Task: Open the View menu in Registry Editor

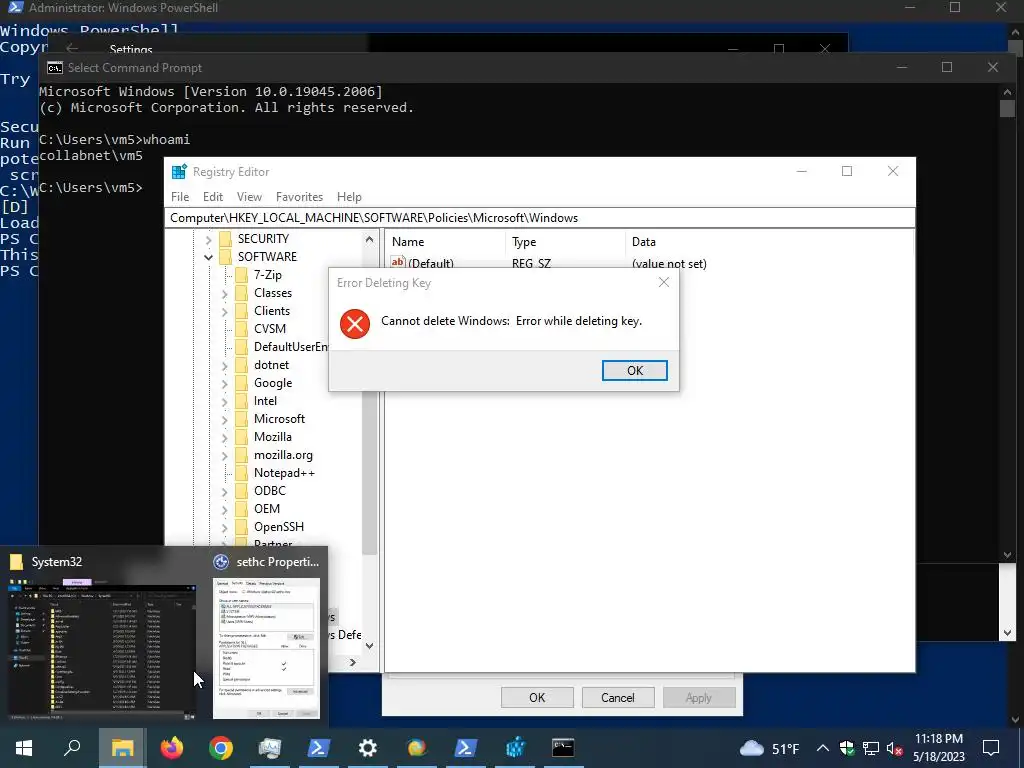Action: [x=249, y=197]
